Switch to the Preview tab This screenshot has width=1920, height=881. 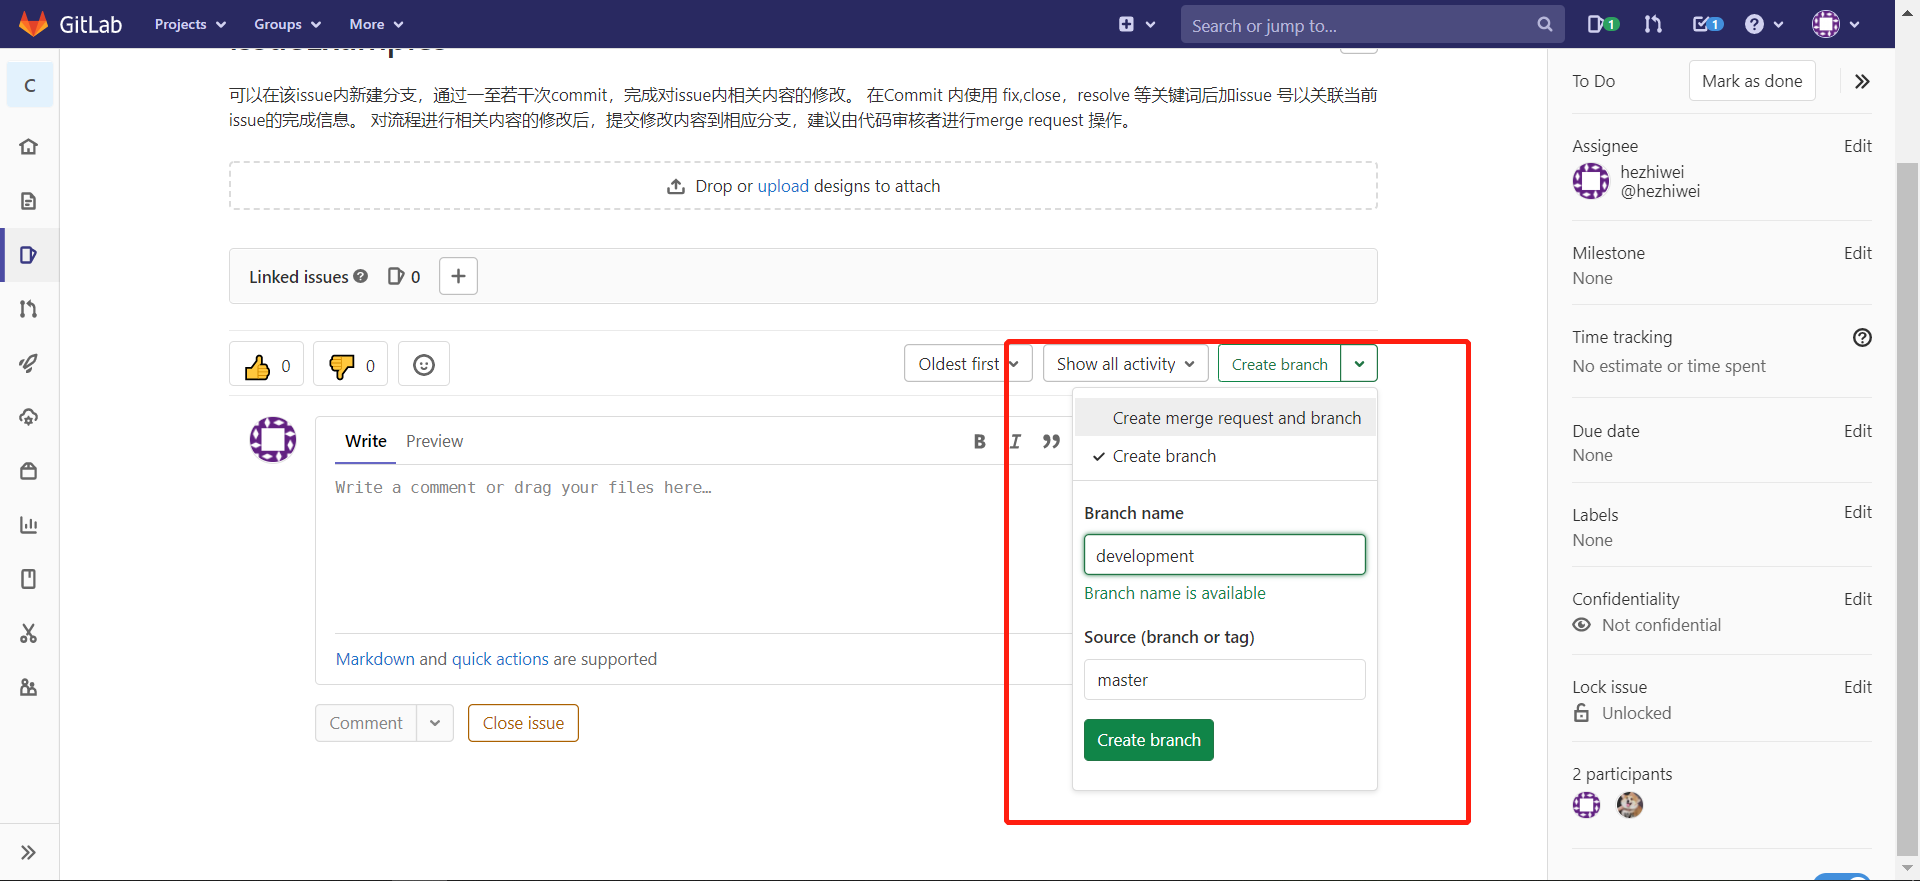[434, 441]
